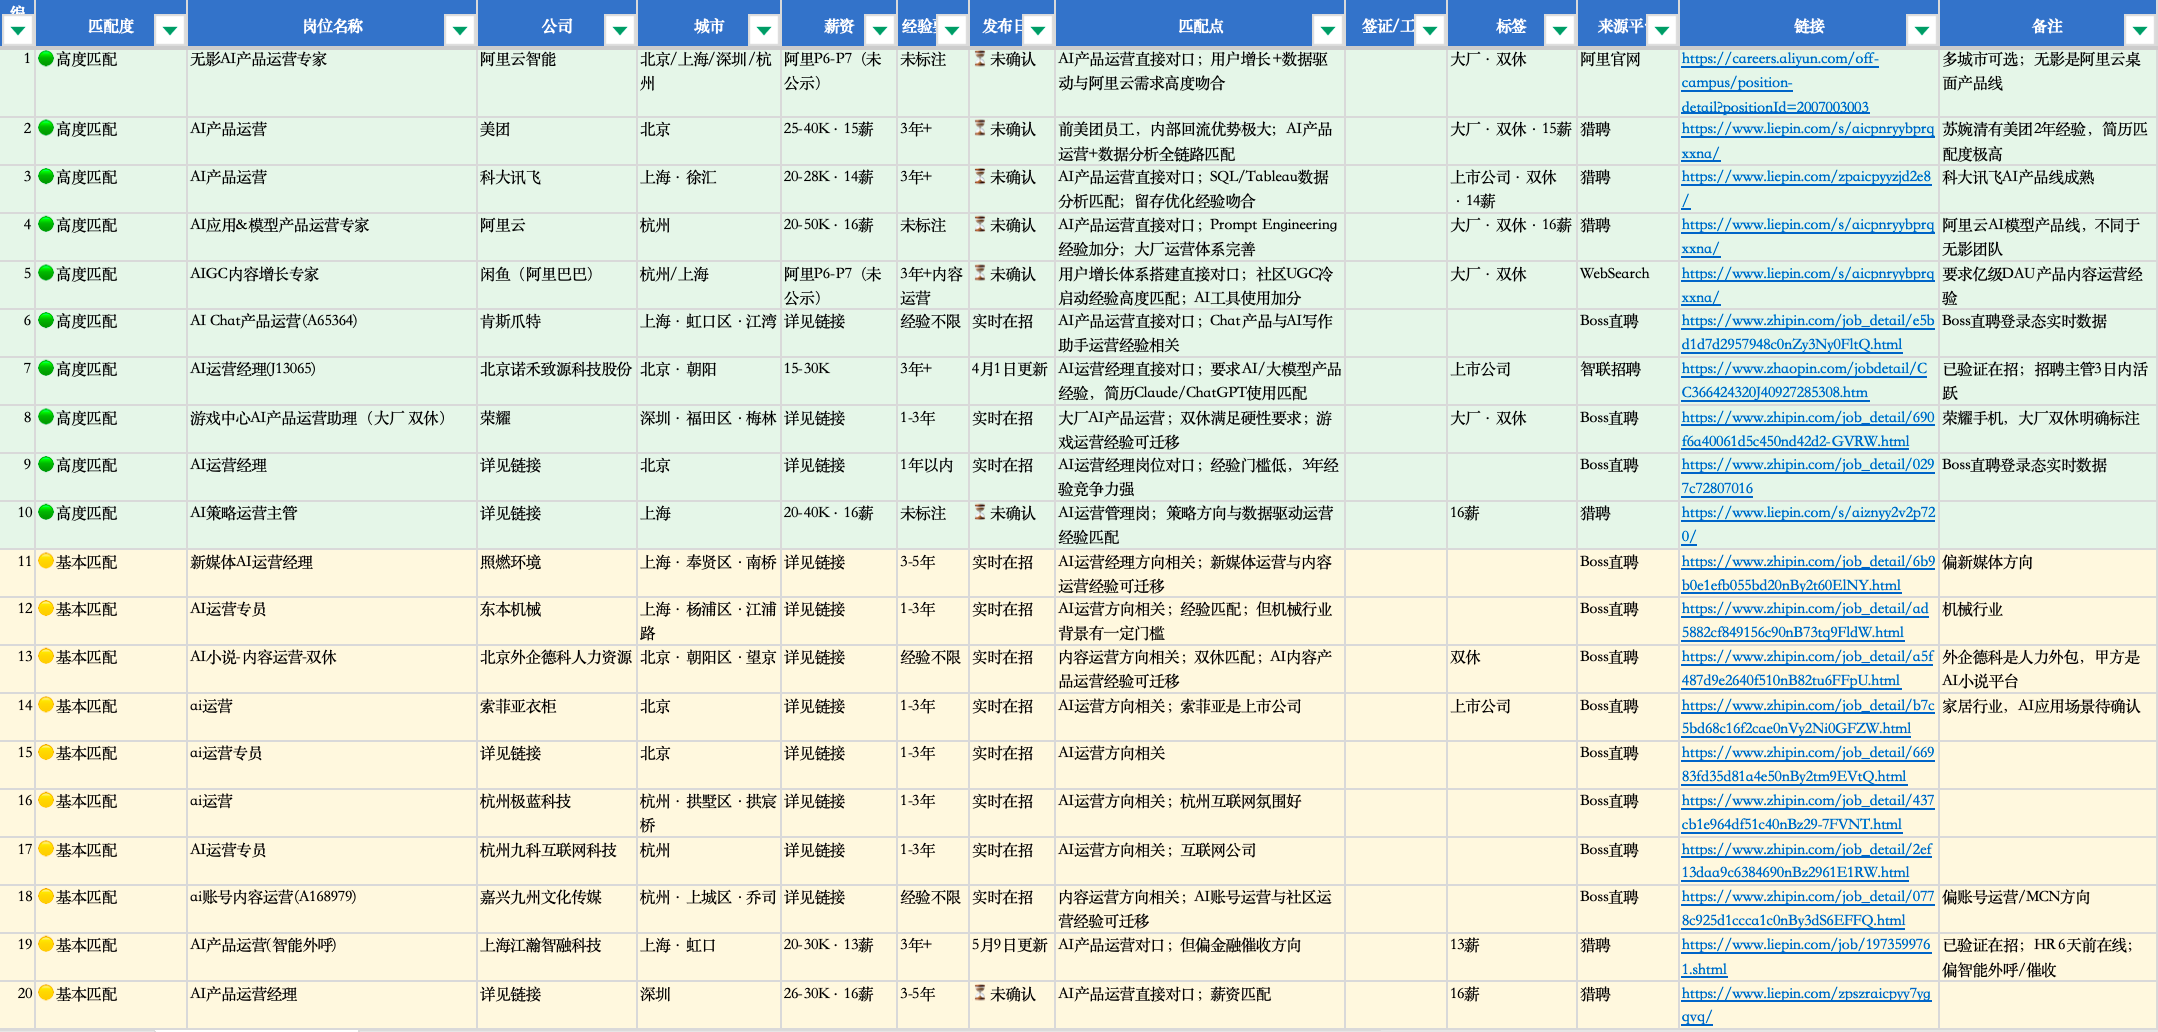This screenshot has width=2158, height=1032.
Task: Click the yellow 基本匹配 dot in row 11
Action: pos(46,561)
